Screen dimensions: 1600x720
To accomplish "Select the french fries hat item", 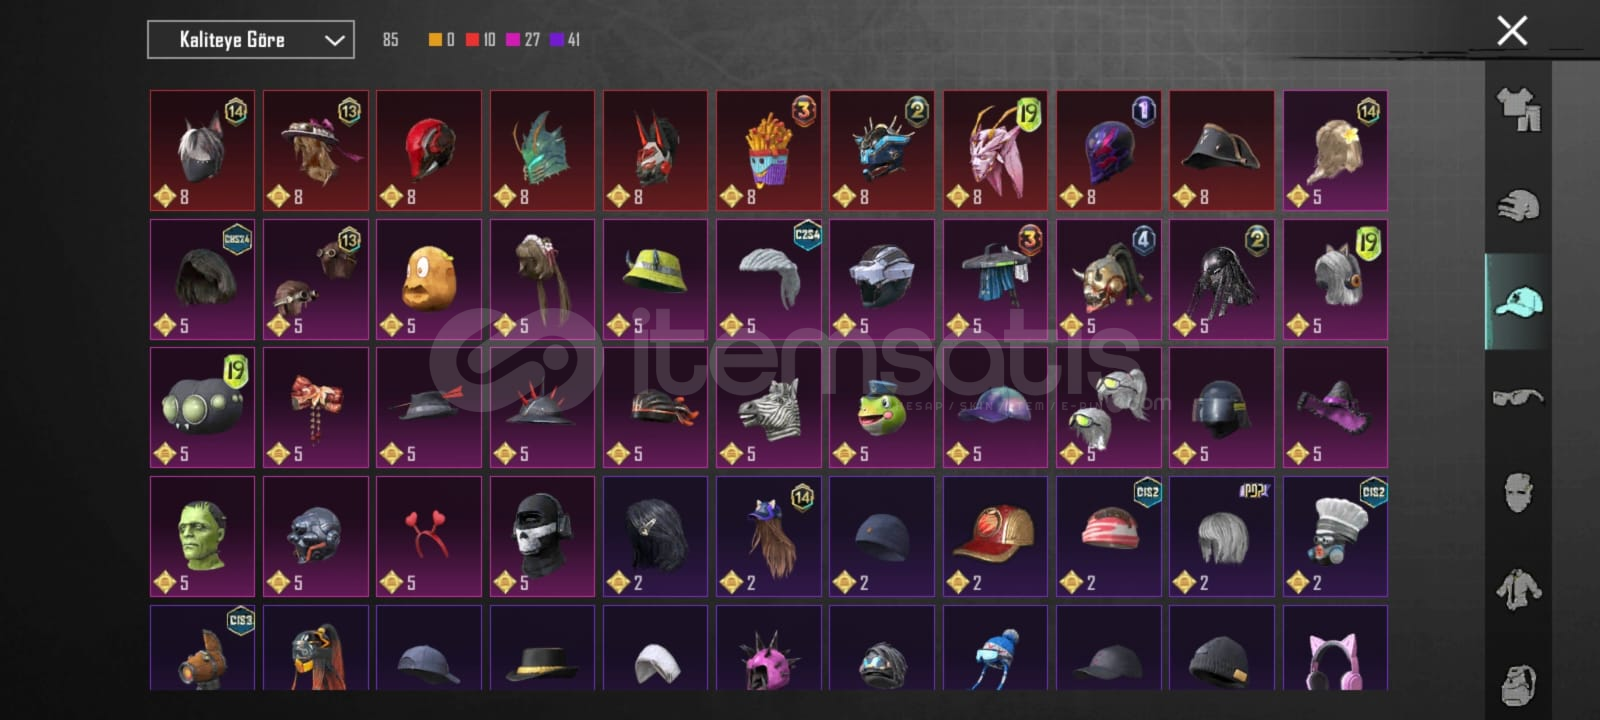I will coord(769,151).
